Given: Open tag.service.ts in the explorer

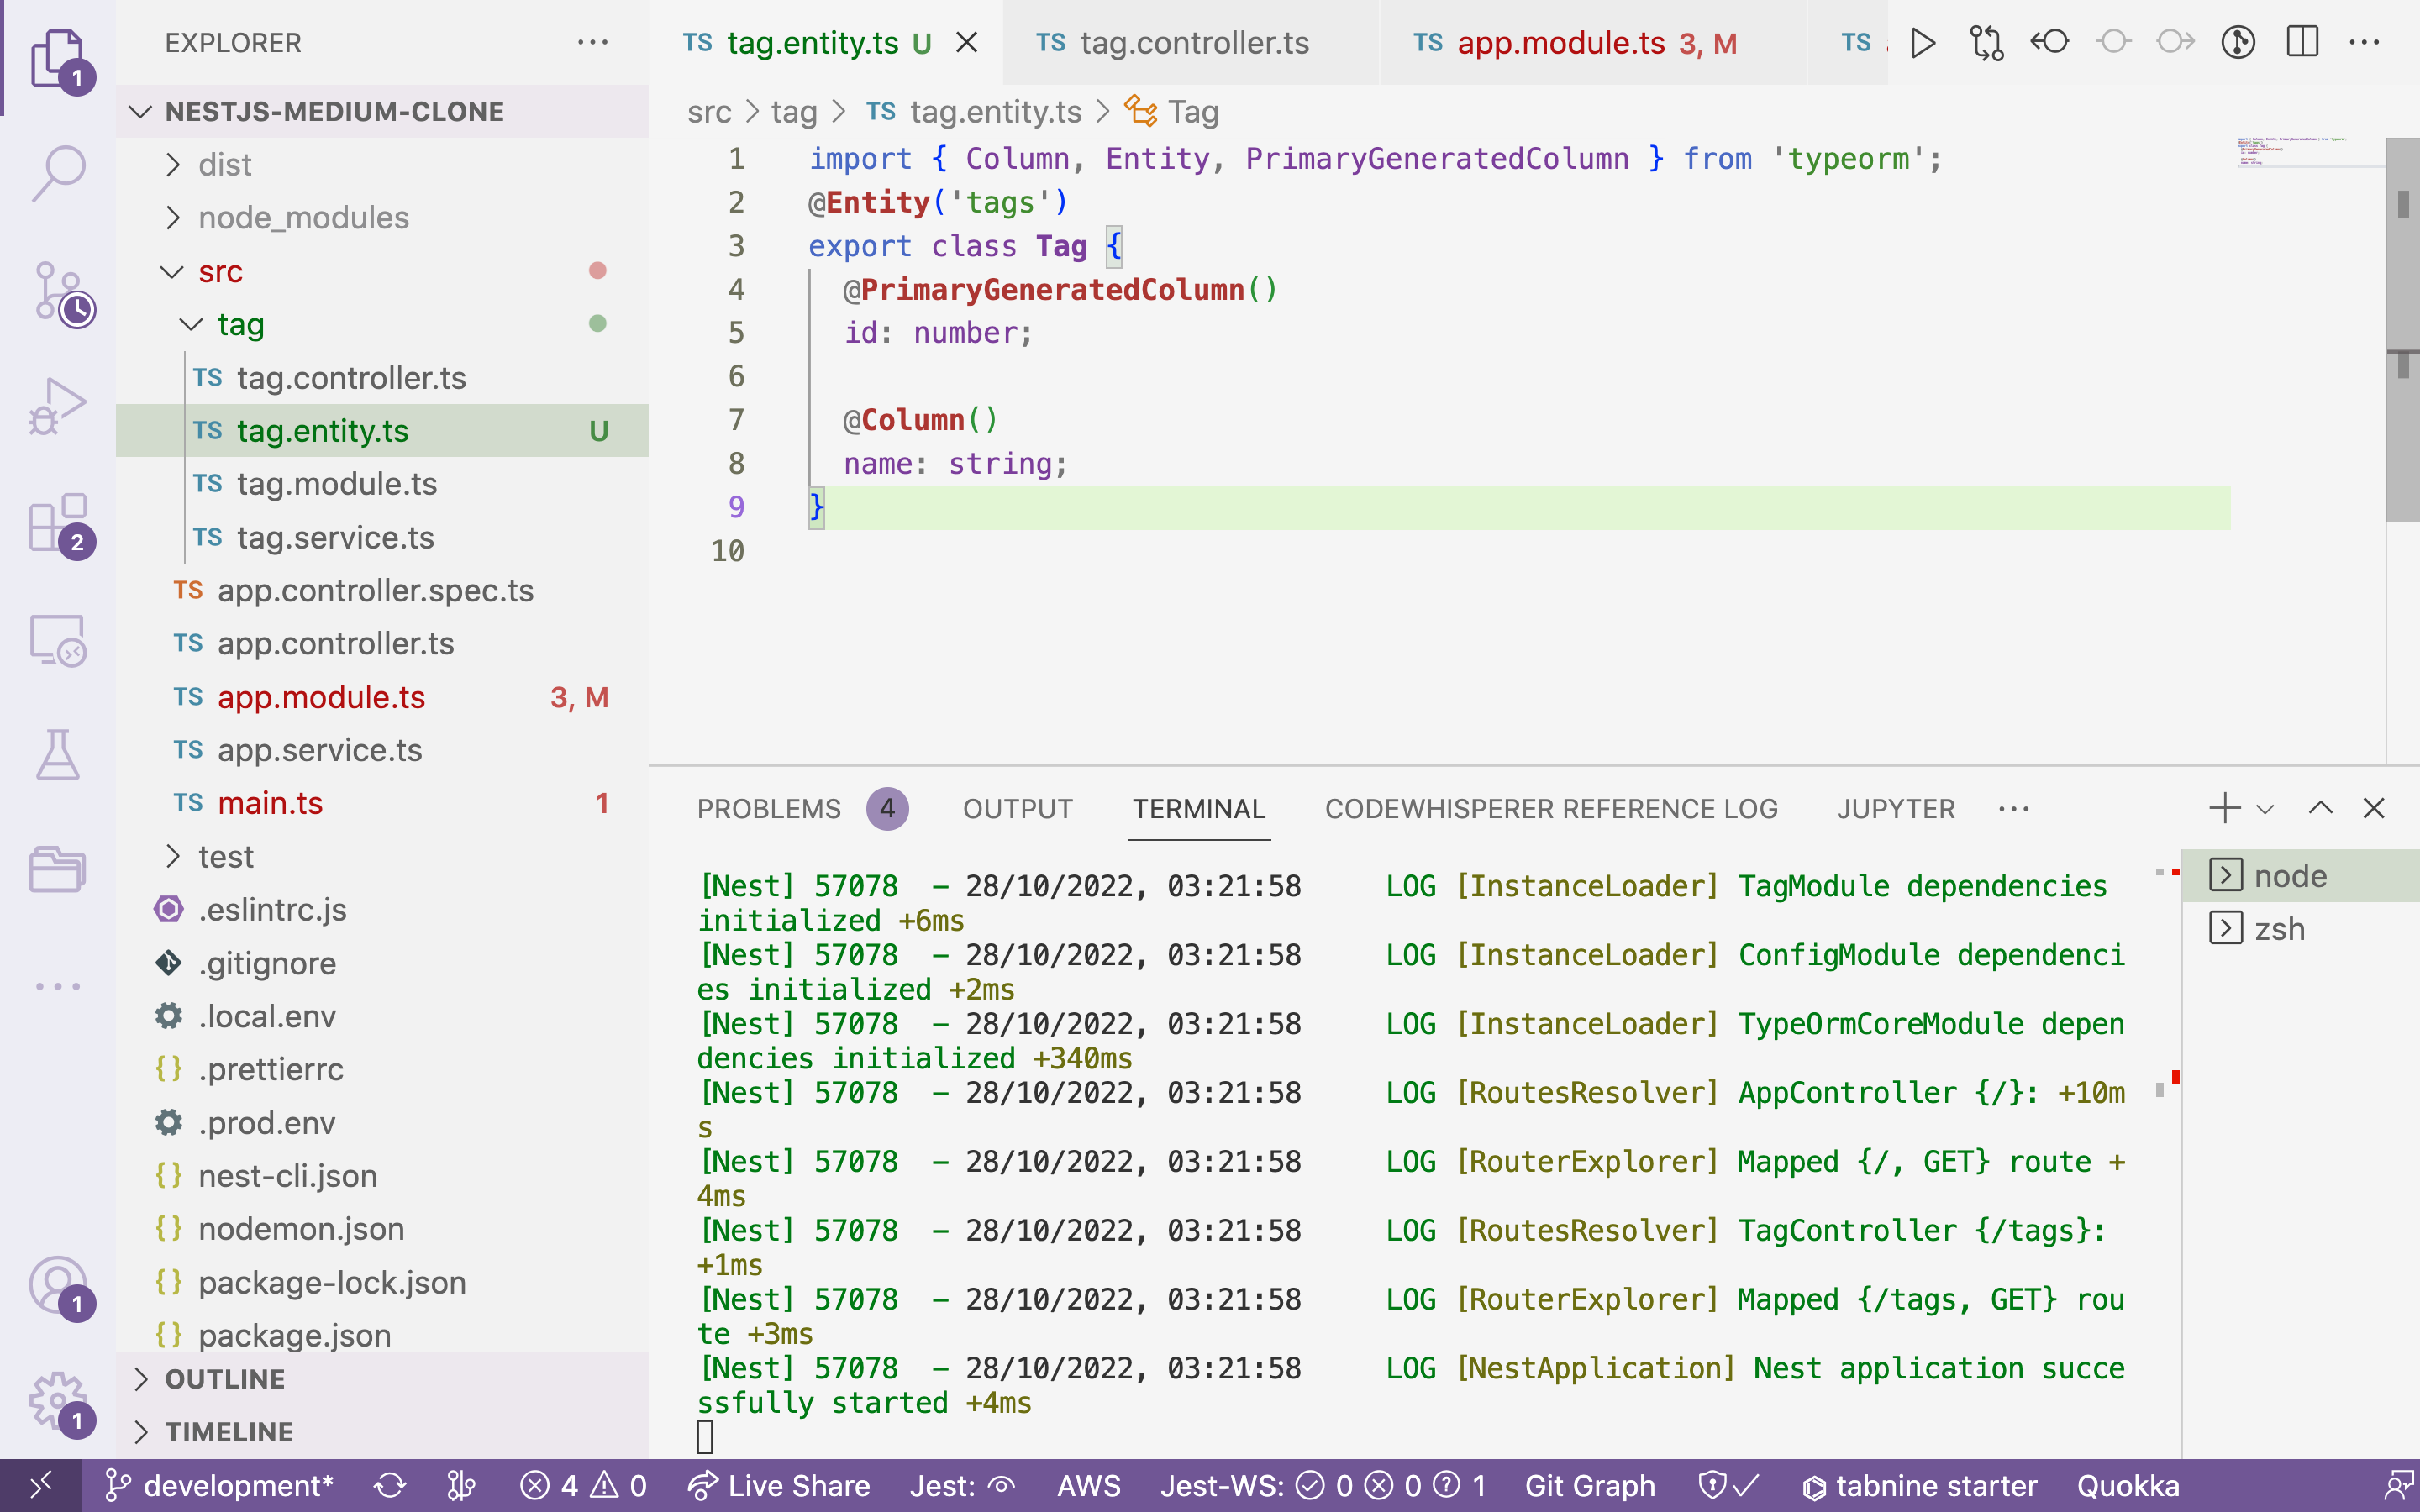Looking at the screenshot, I should (382, 537).
